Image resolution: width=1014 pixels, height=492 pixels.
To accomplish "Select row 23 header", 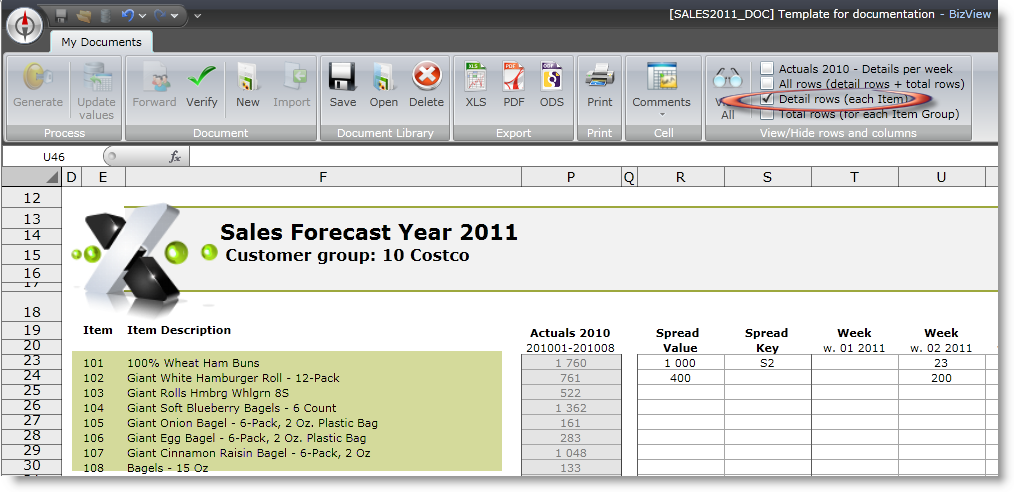I will [x=31, y=361].
